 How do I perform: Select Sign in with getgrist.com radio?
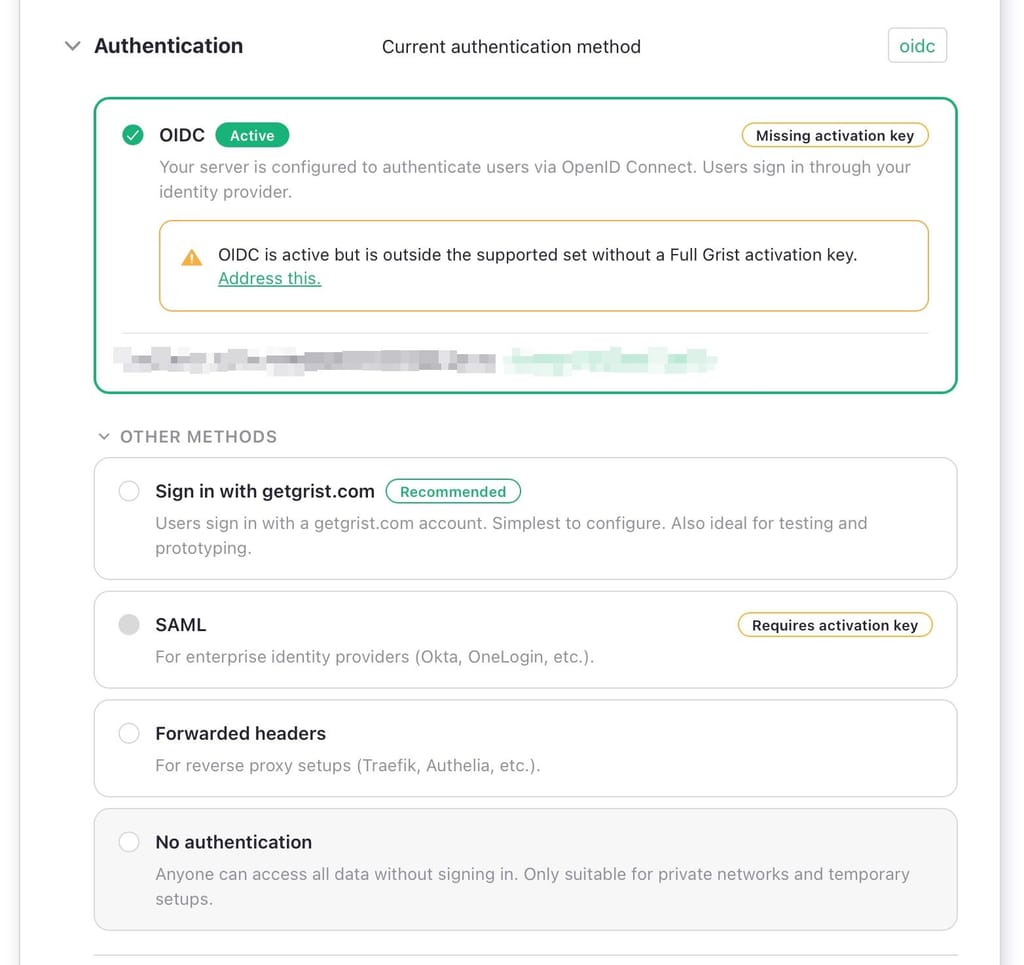(x=129, y=491)
